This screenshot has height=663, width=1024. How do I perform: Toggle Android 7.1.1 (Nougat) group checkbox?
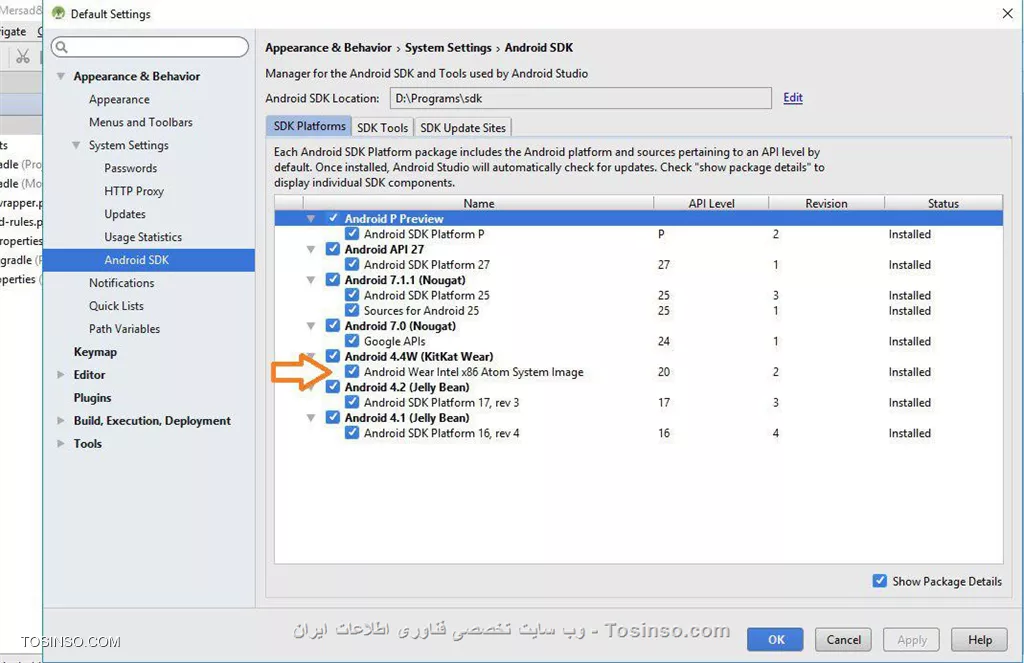tap(333, 280)
